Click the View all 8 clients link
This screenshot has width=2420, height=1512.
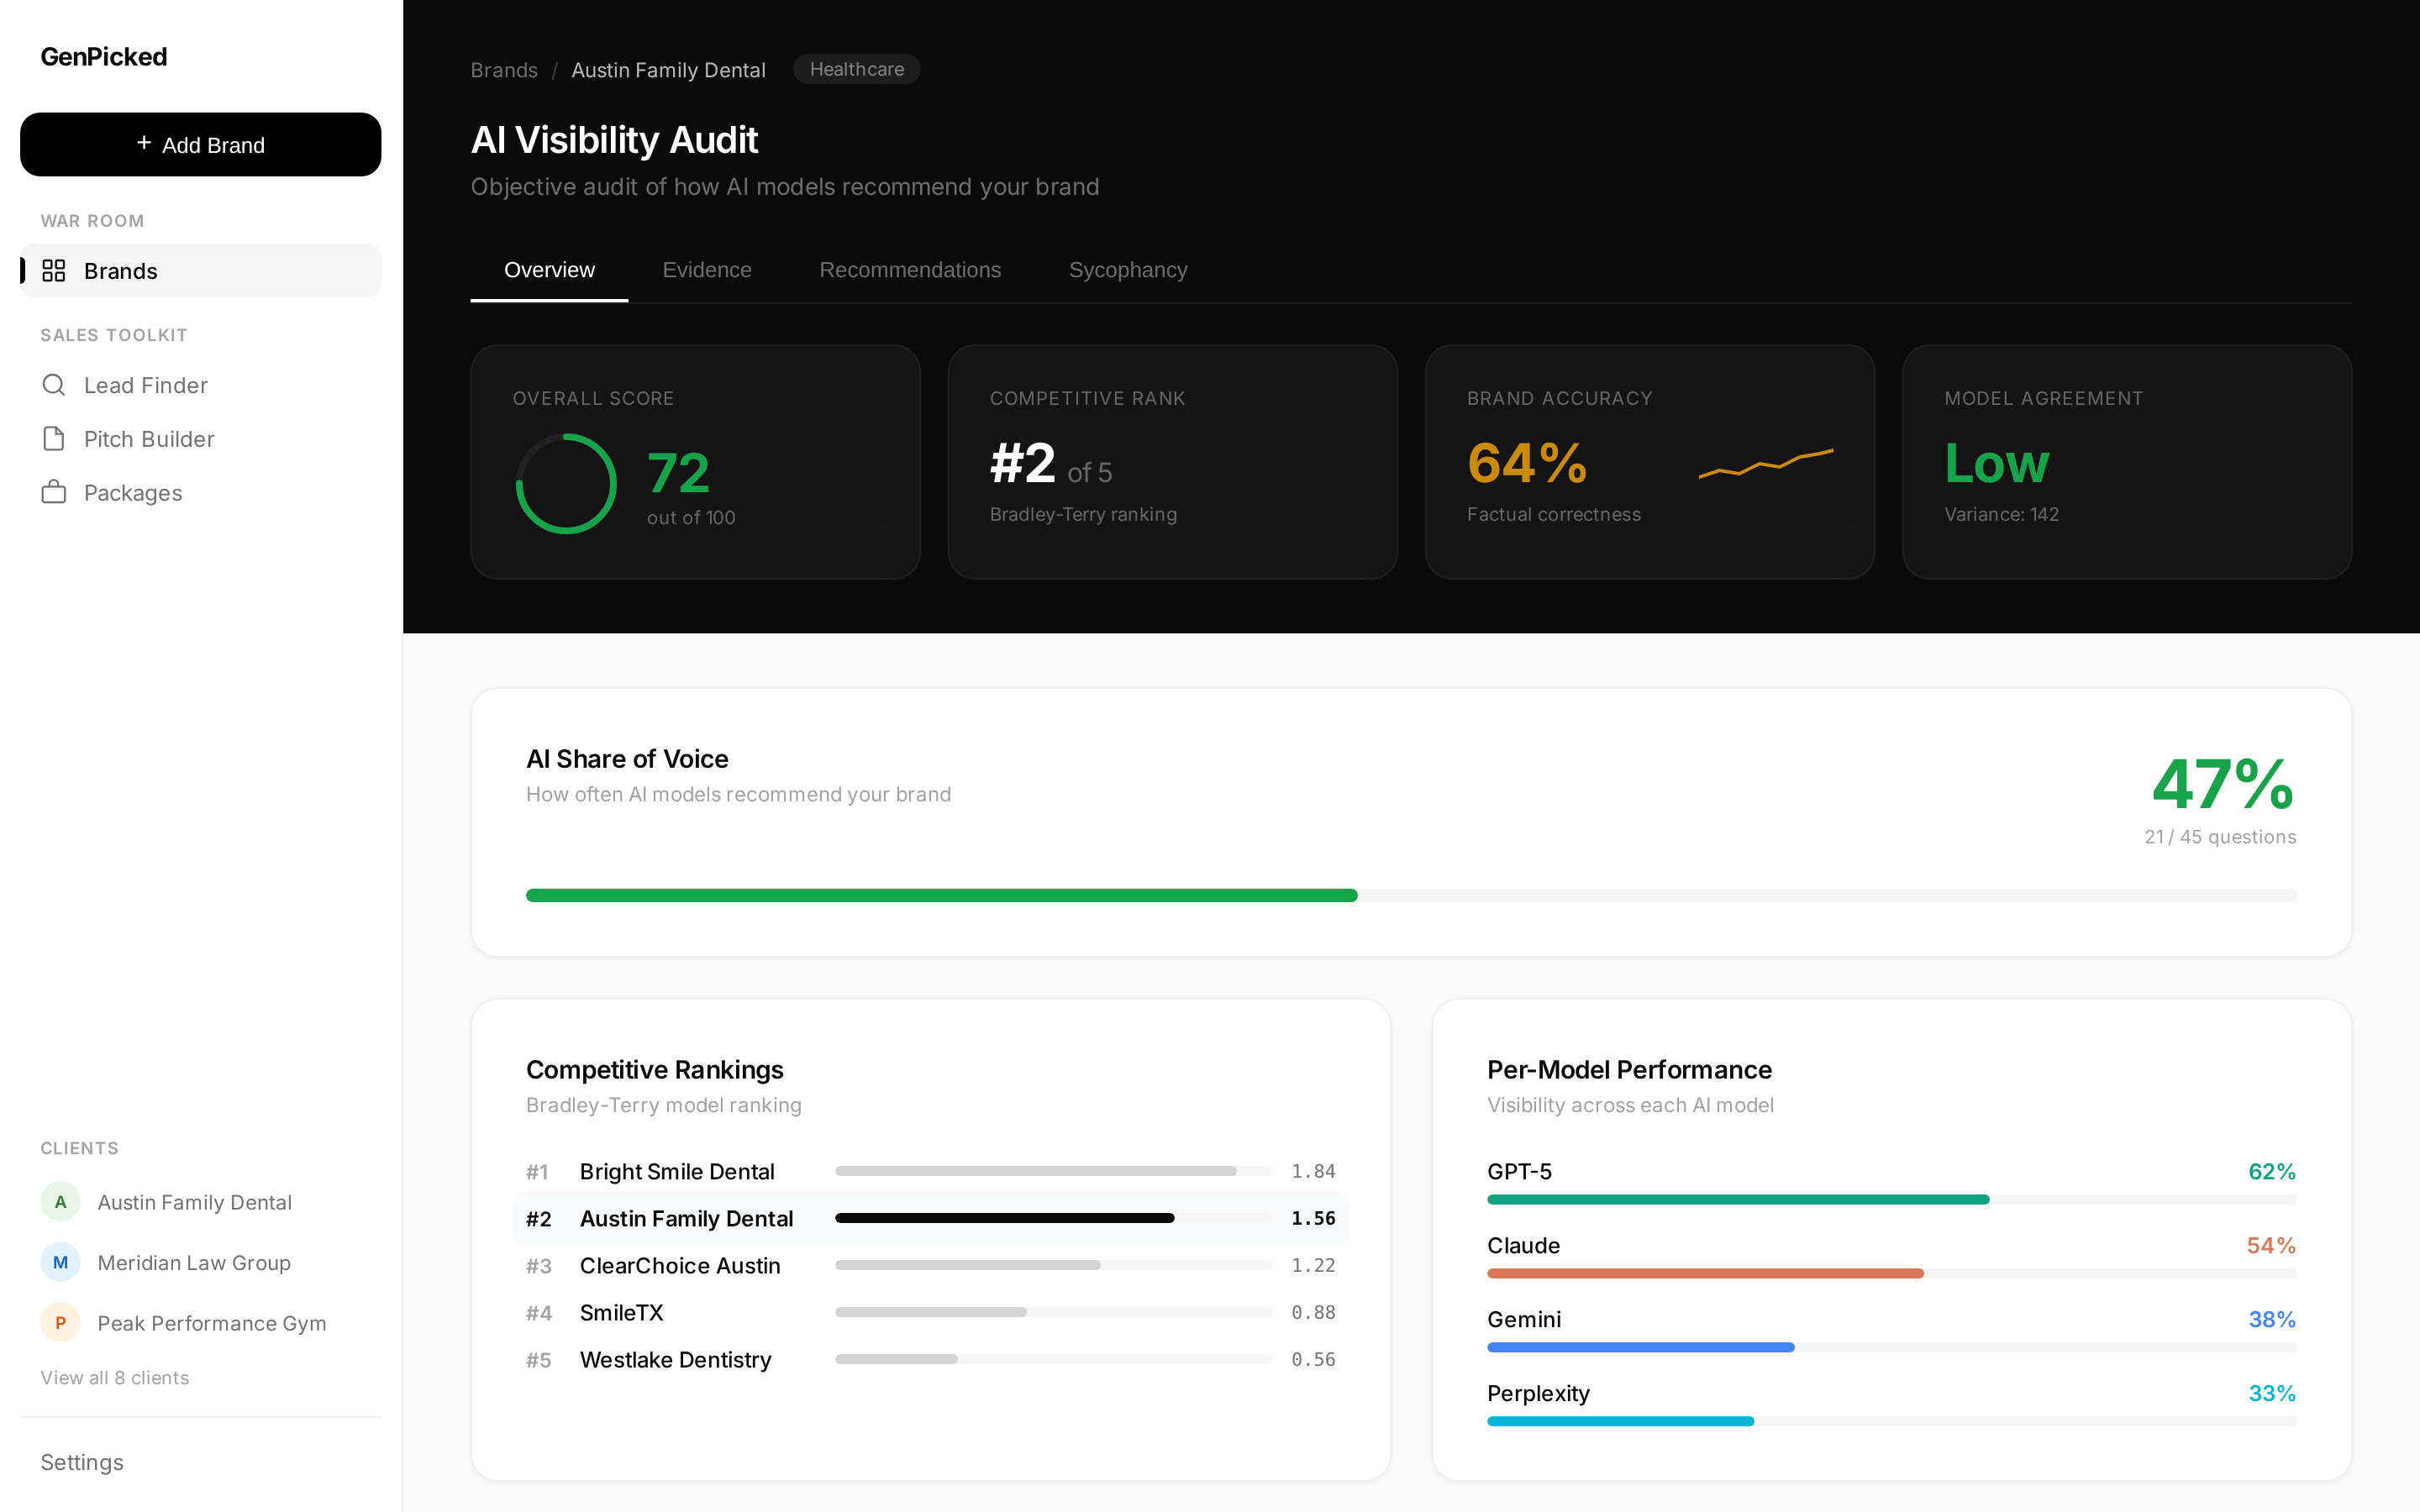tap(114, 1377)
